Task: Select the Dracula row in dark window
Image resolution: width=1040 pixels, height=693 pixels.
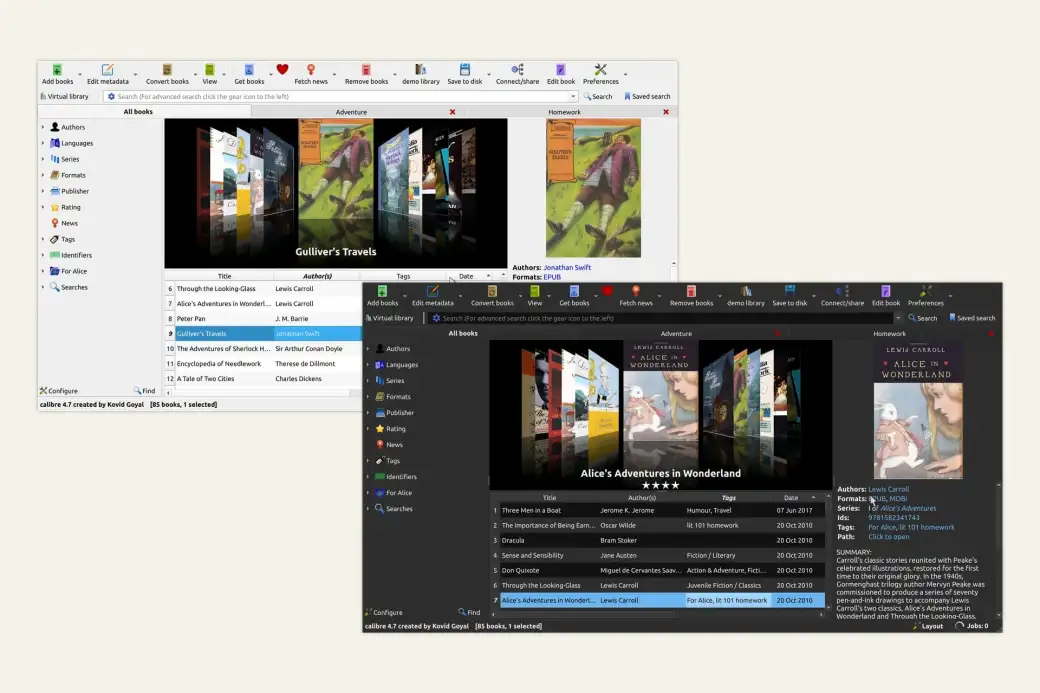Action: point(658,540)
